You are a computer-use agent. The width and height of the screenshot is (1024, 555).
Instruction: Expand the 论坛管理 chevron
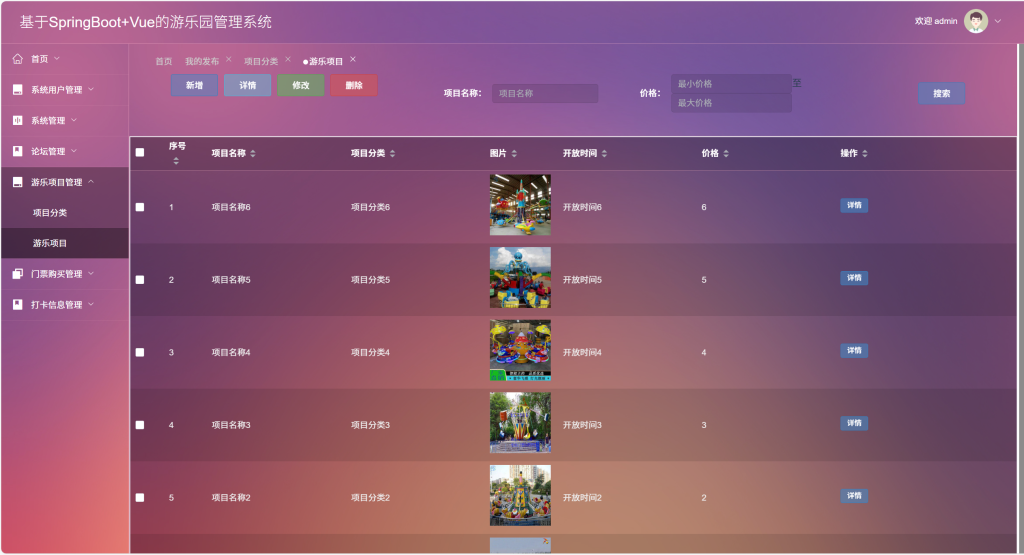click(x=74, y=150)
